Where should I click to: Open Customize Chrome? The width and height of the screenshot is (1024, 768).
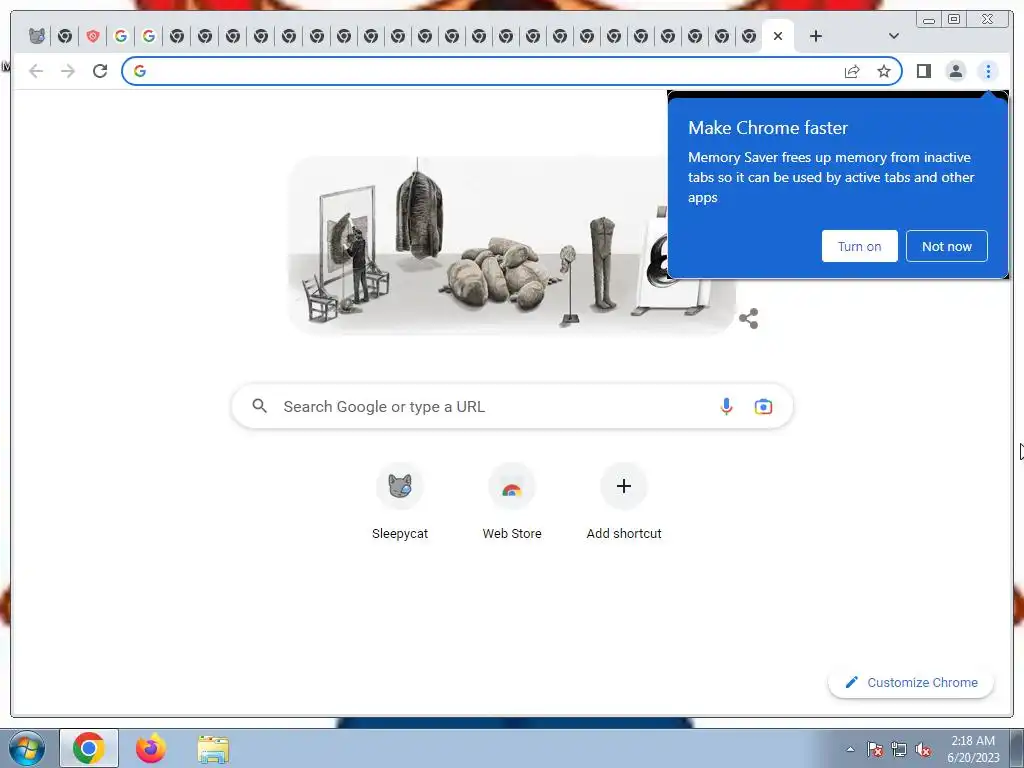(x=911, y=682)
